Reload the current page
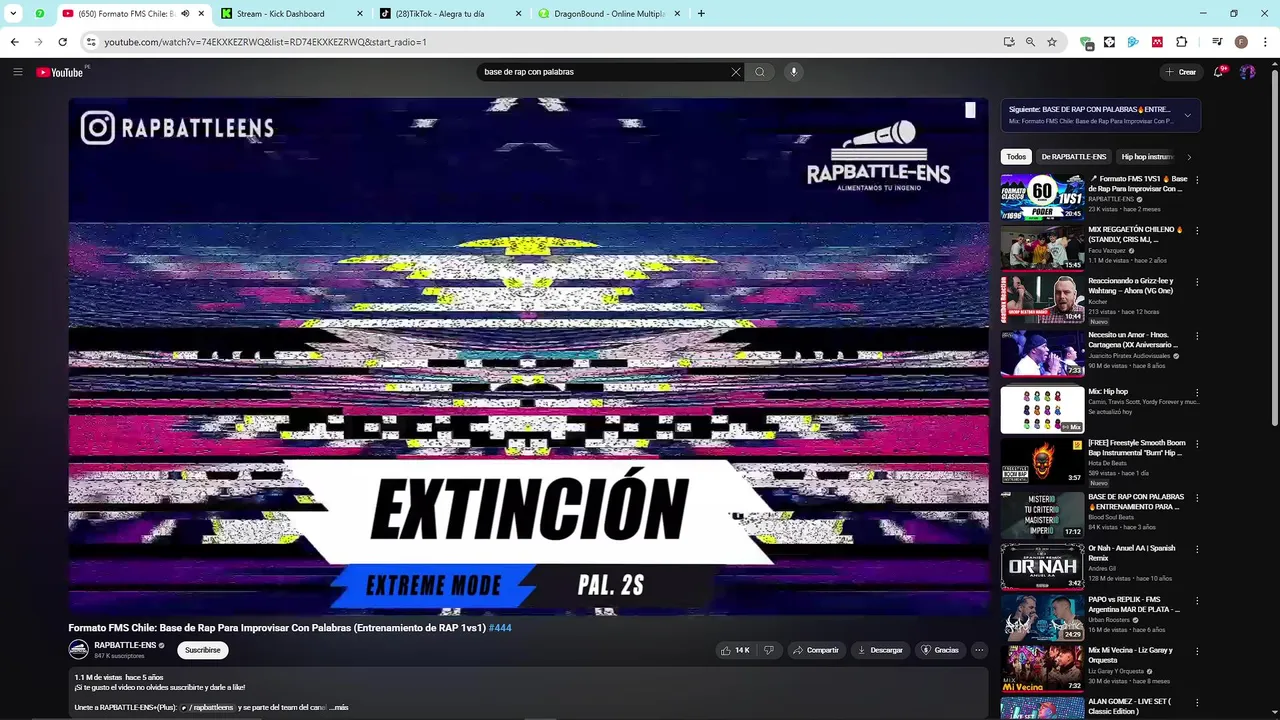Image resolution: width=1280 pixels, height=720 pixels. (62, 42)
